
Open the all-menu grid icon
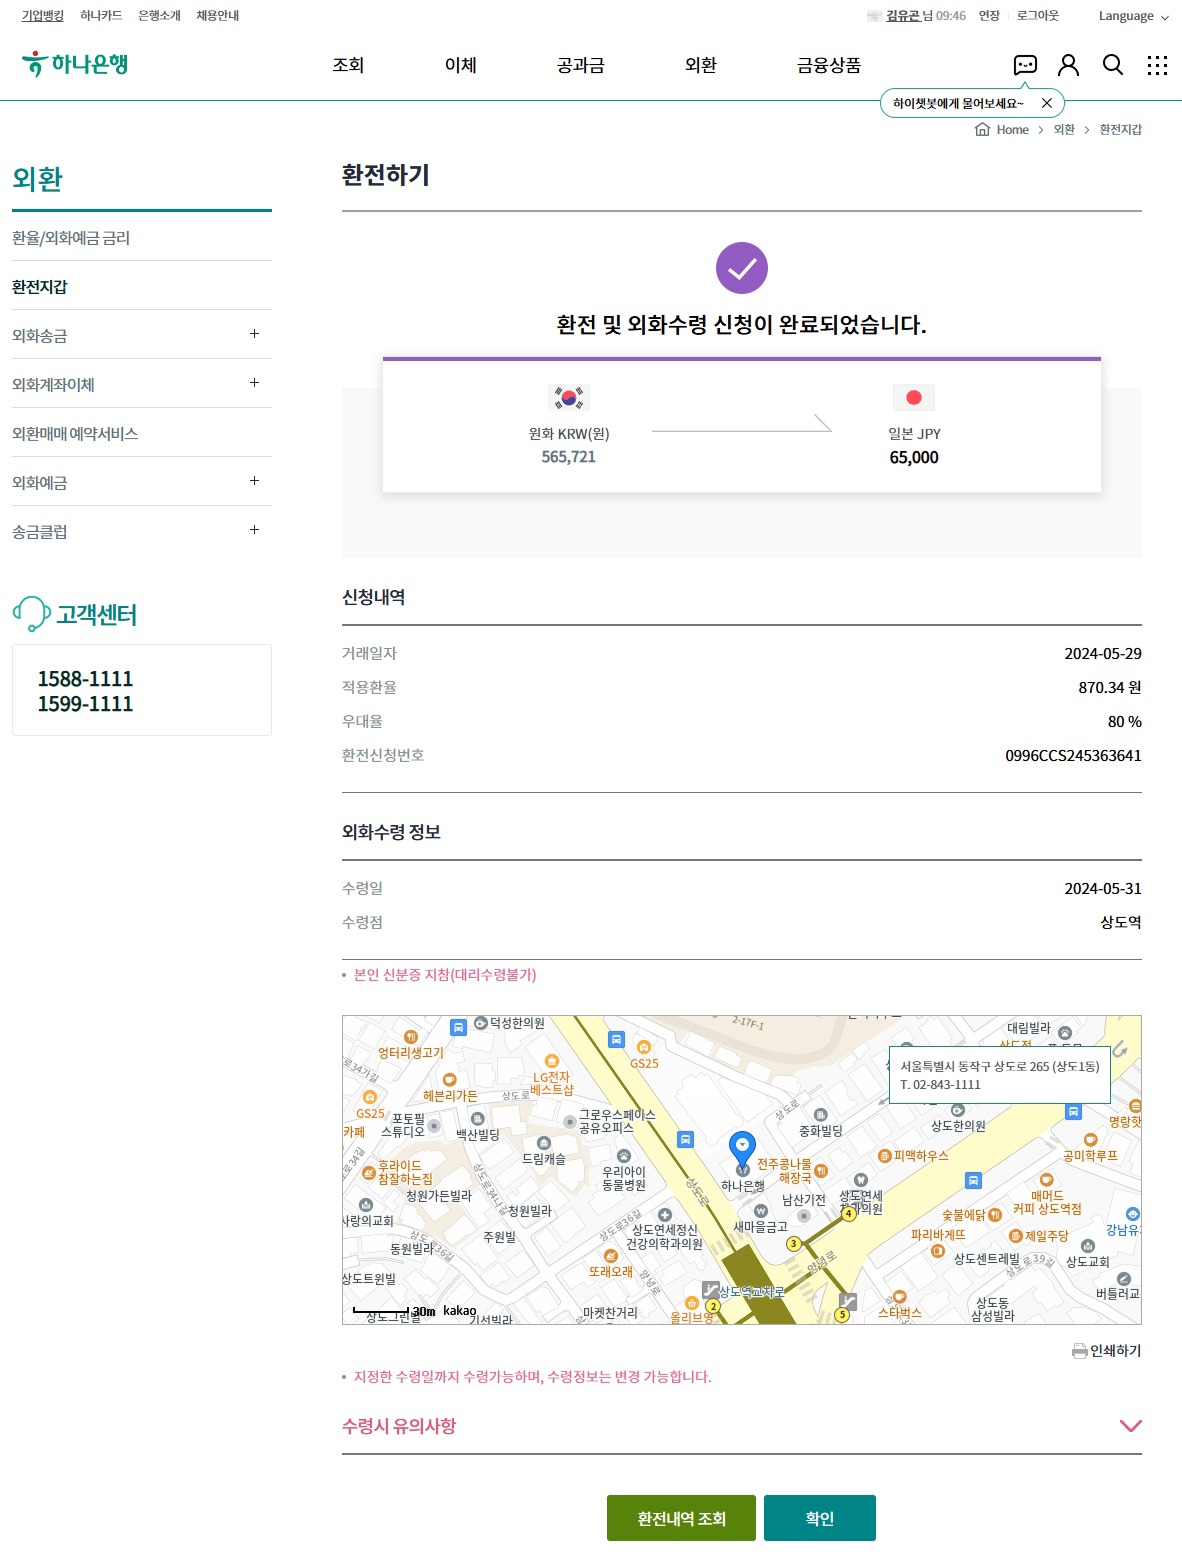1156,66
